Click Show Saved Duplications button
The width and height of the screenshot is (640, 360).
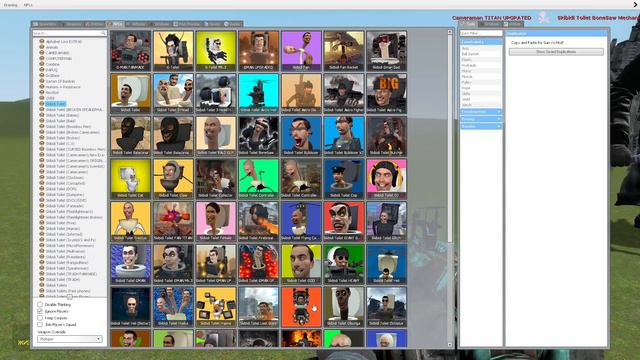556,52
